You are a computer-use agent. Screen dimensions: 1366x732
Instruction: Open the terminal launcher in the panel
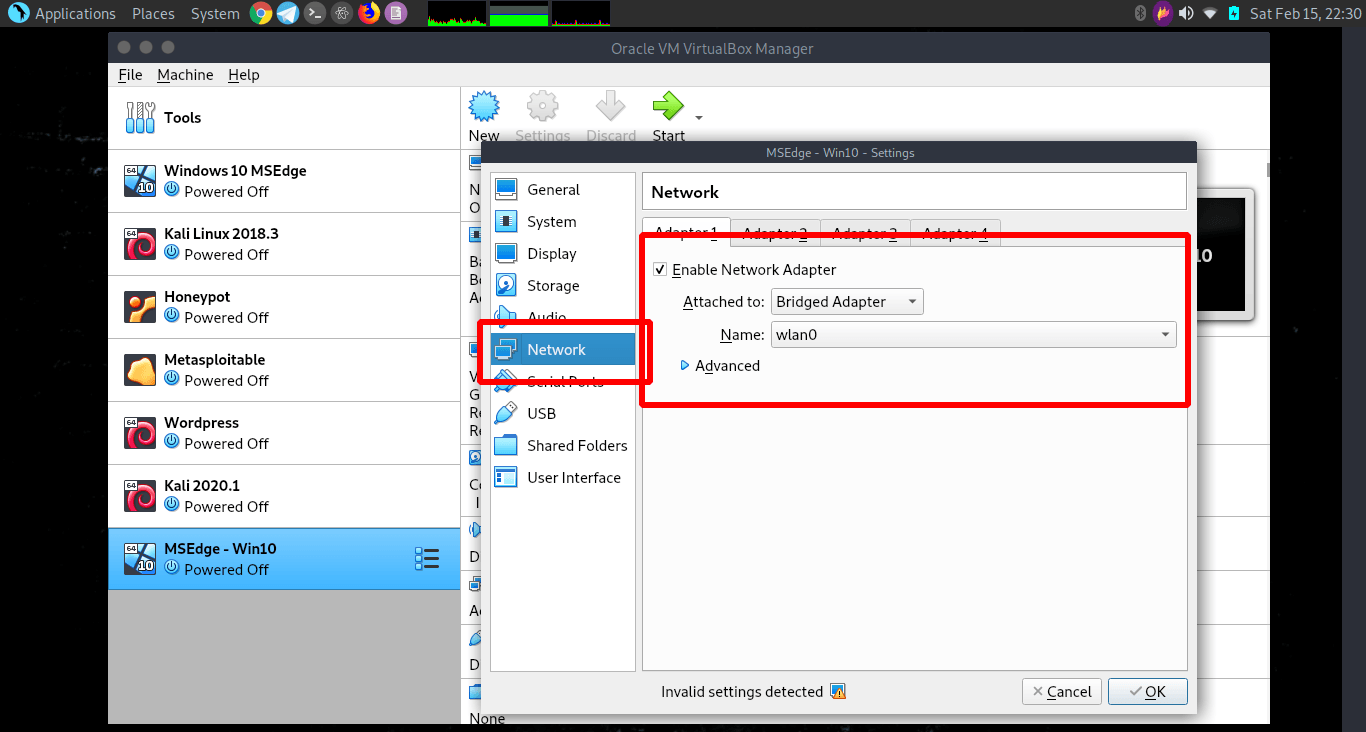[315, 13]
